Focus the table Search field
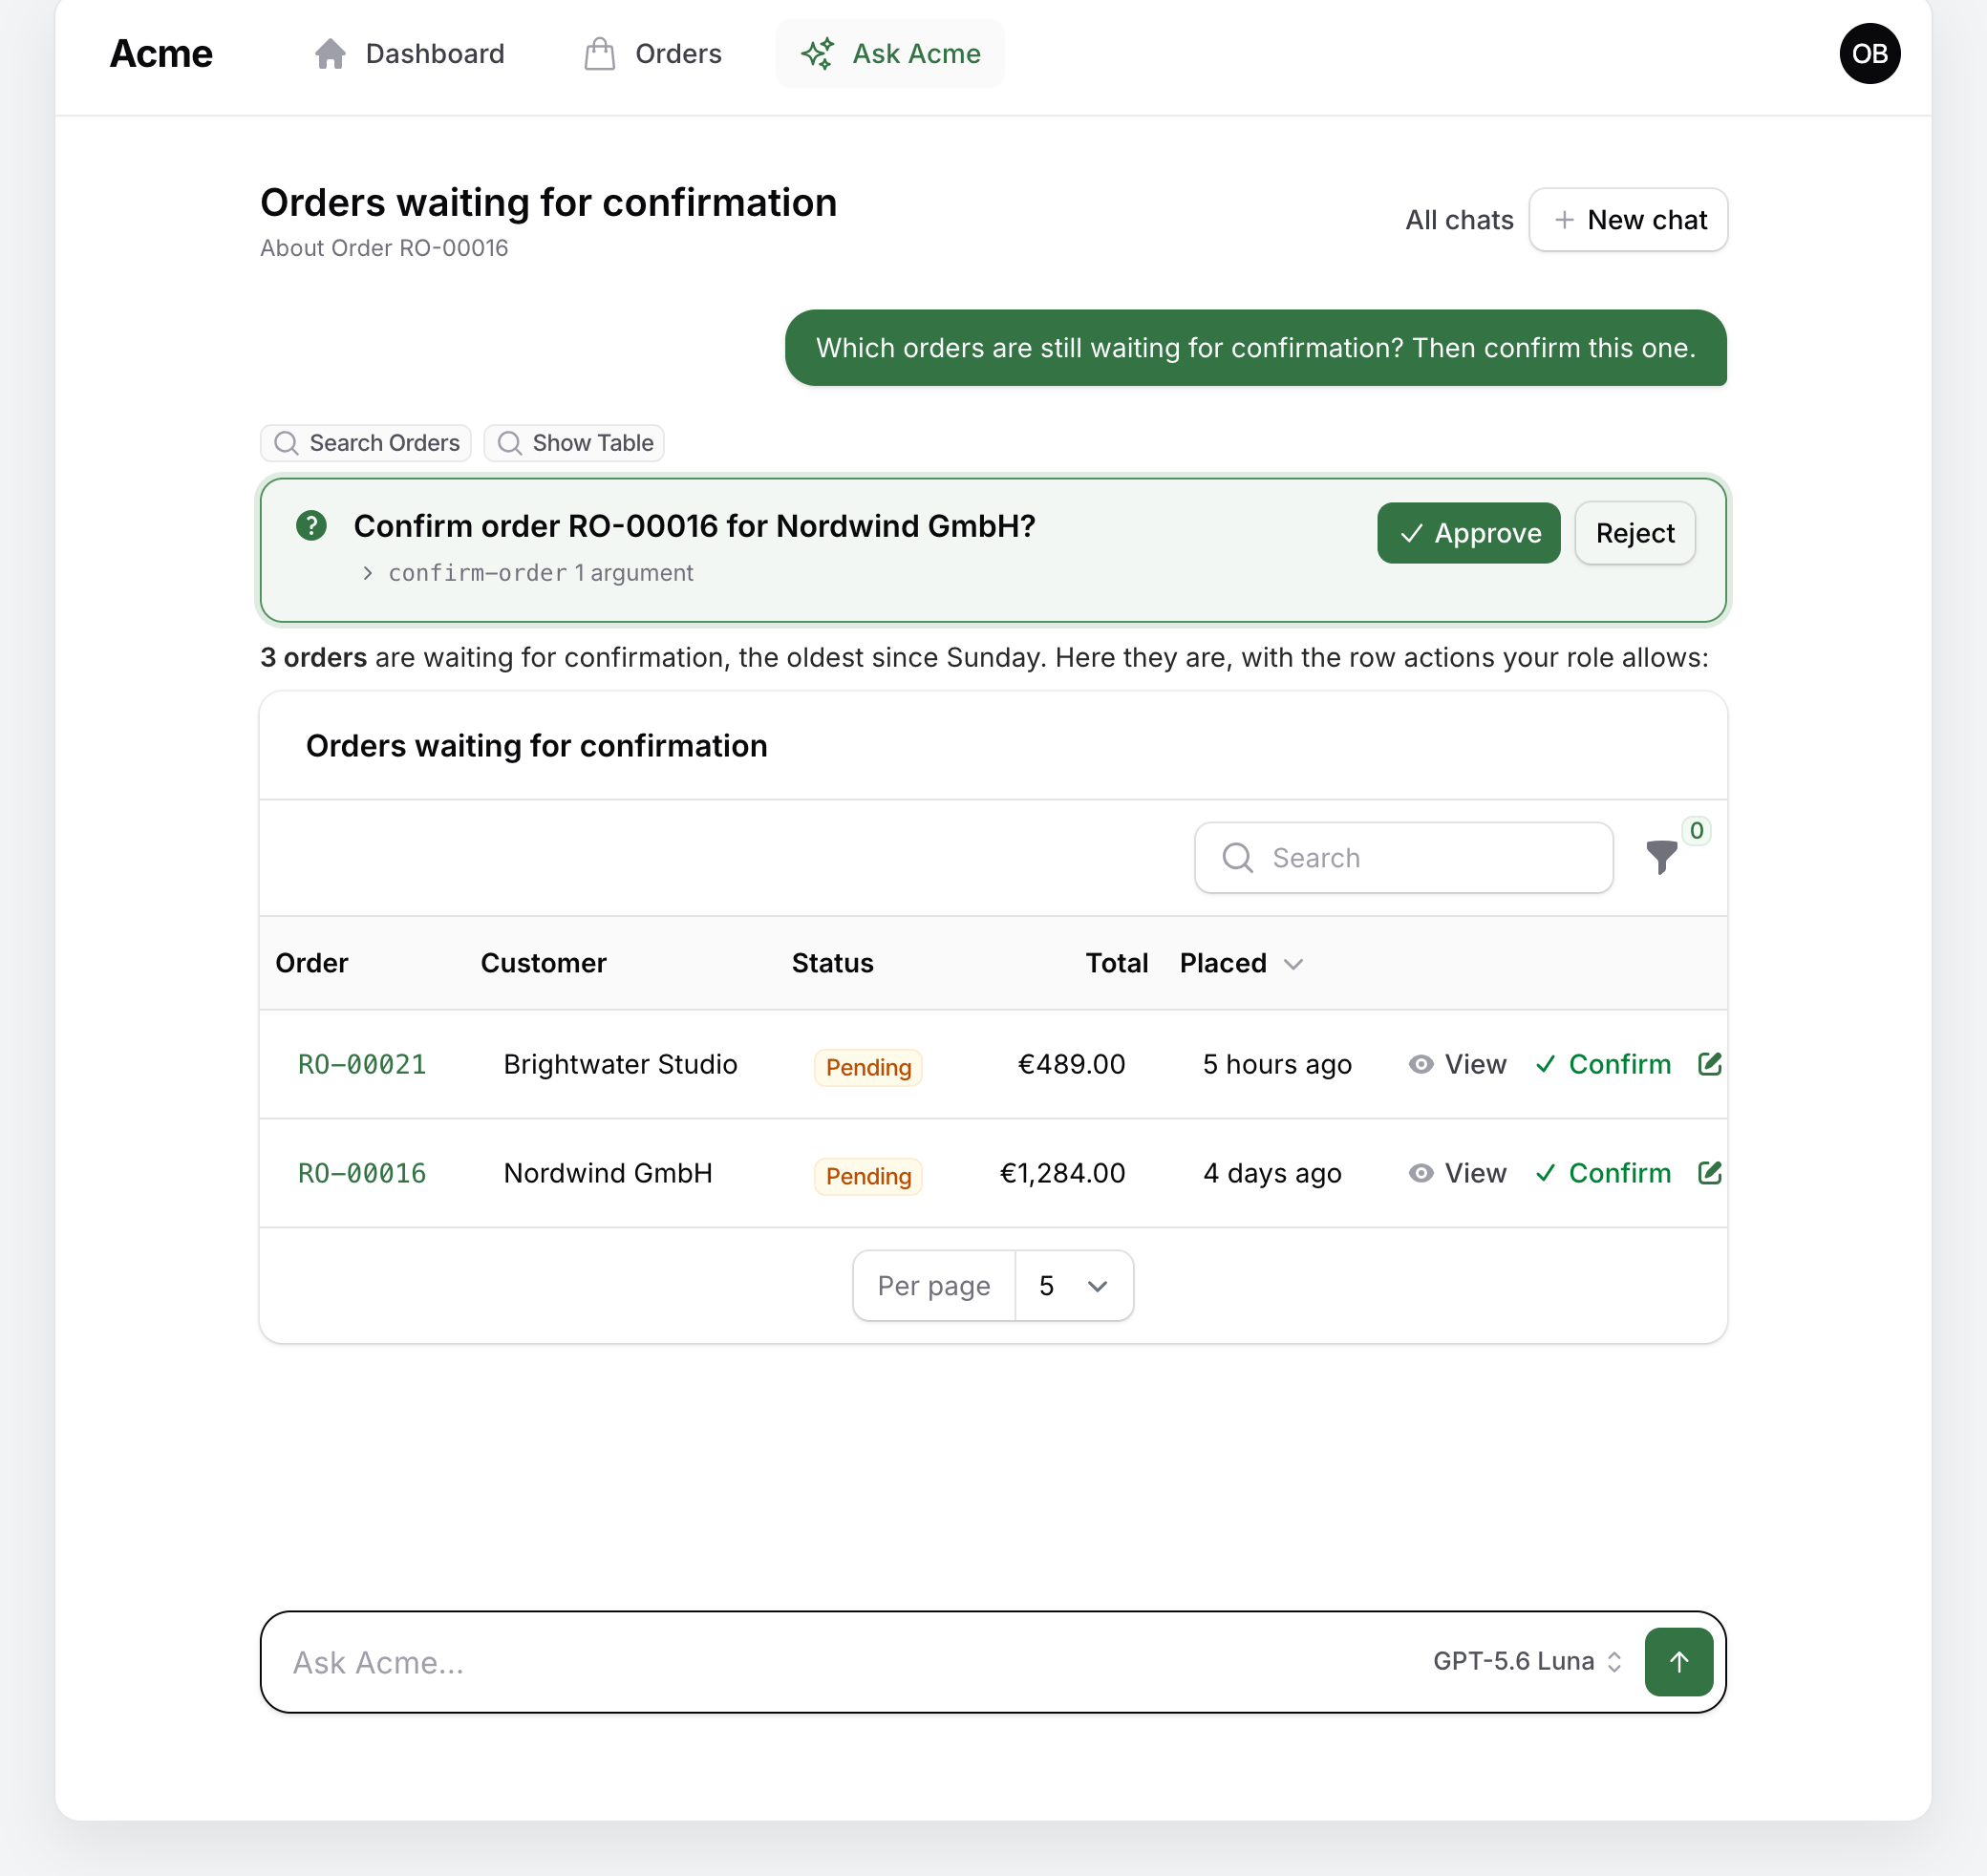Screen dimensions: 1987x1876 coord(1403,857)
